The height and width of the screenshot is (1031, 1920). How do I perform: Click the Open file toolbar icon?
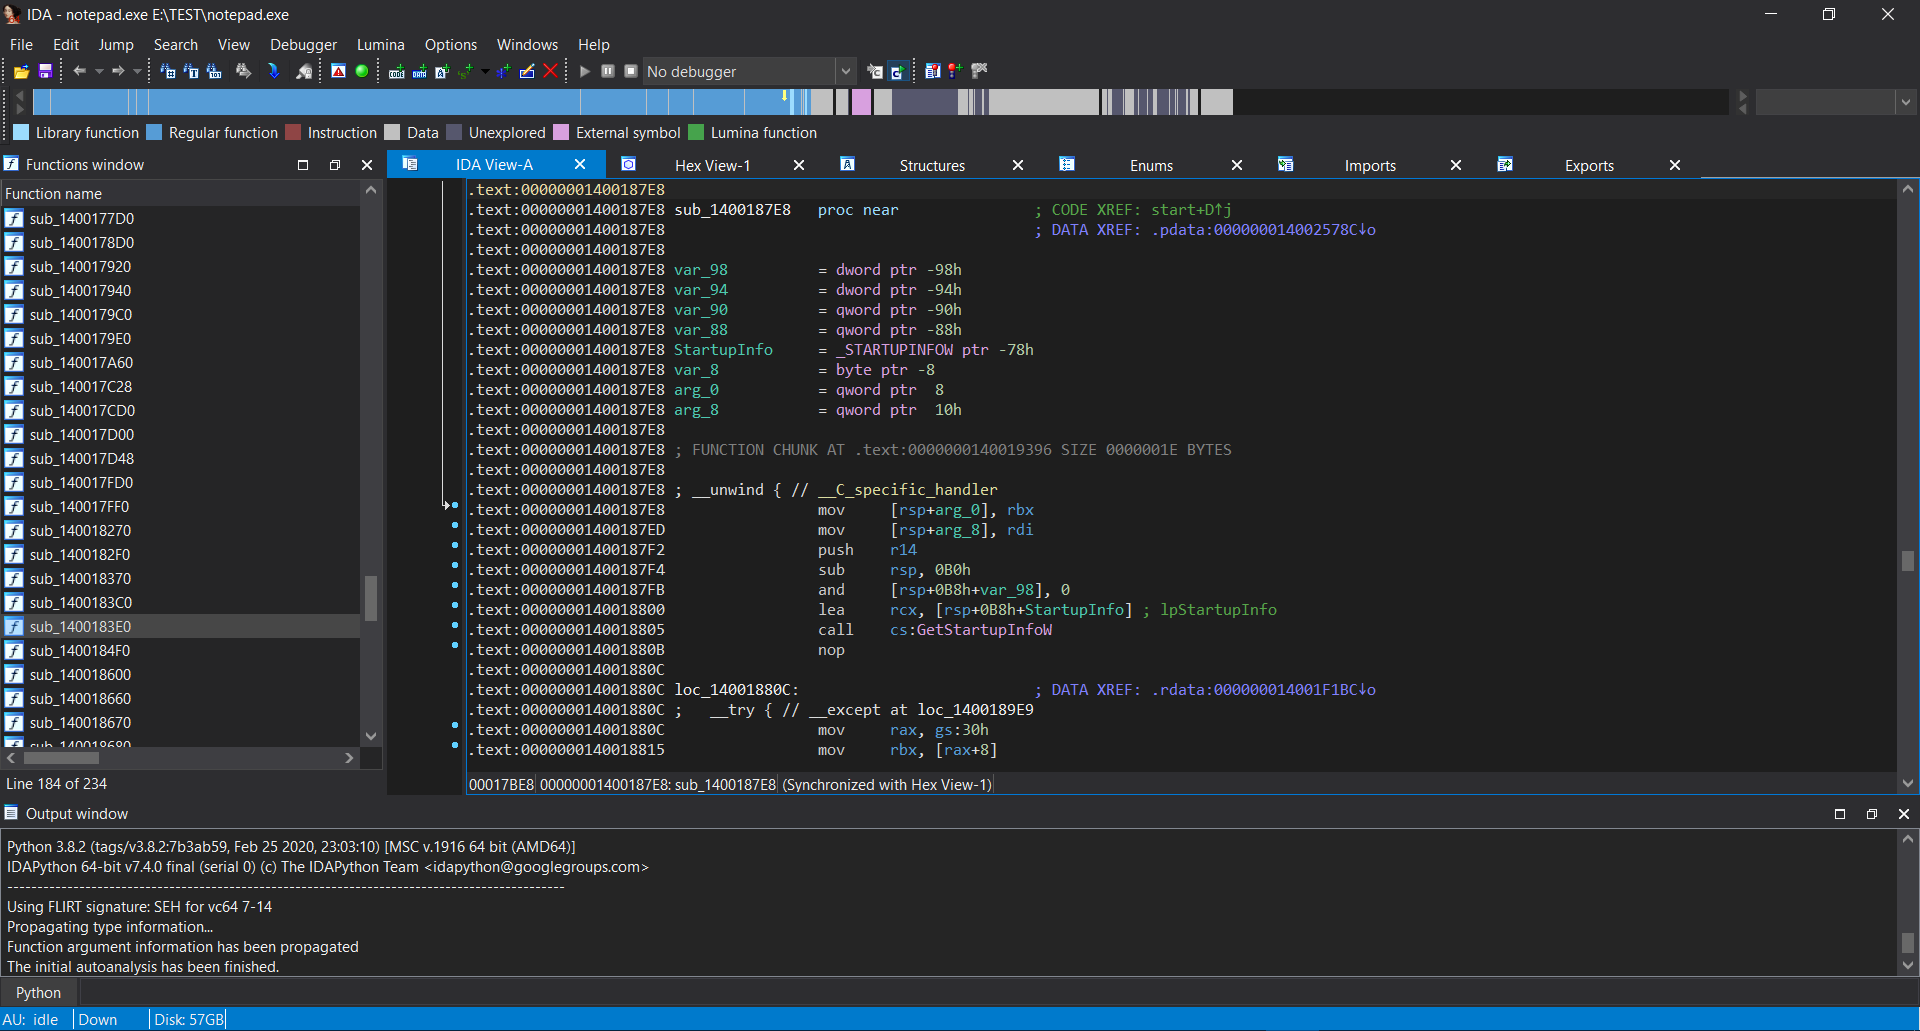tap(21, 72)
